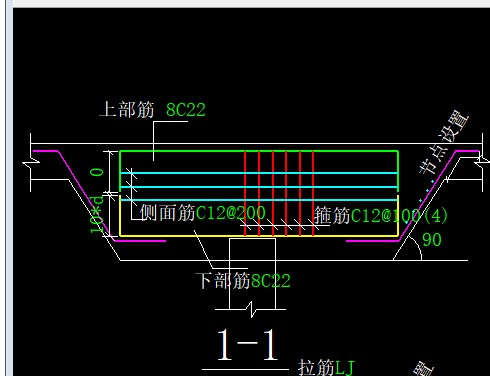
Task: Select stirrup value C12@100(4)
Action: pyautogui.click(x=399, y=216)
